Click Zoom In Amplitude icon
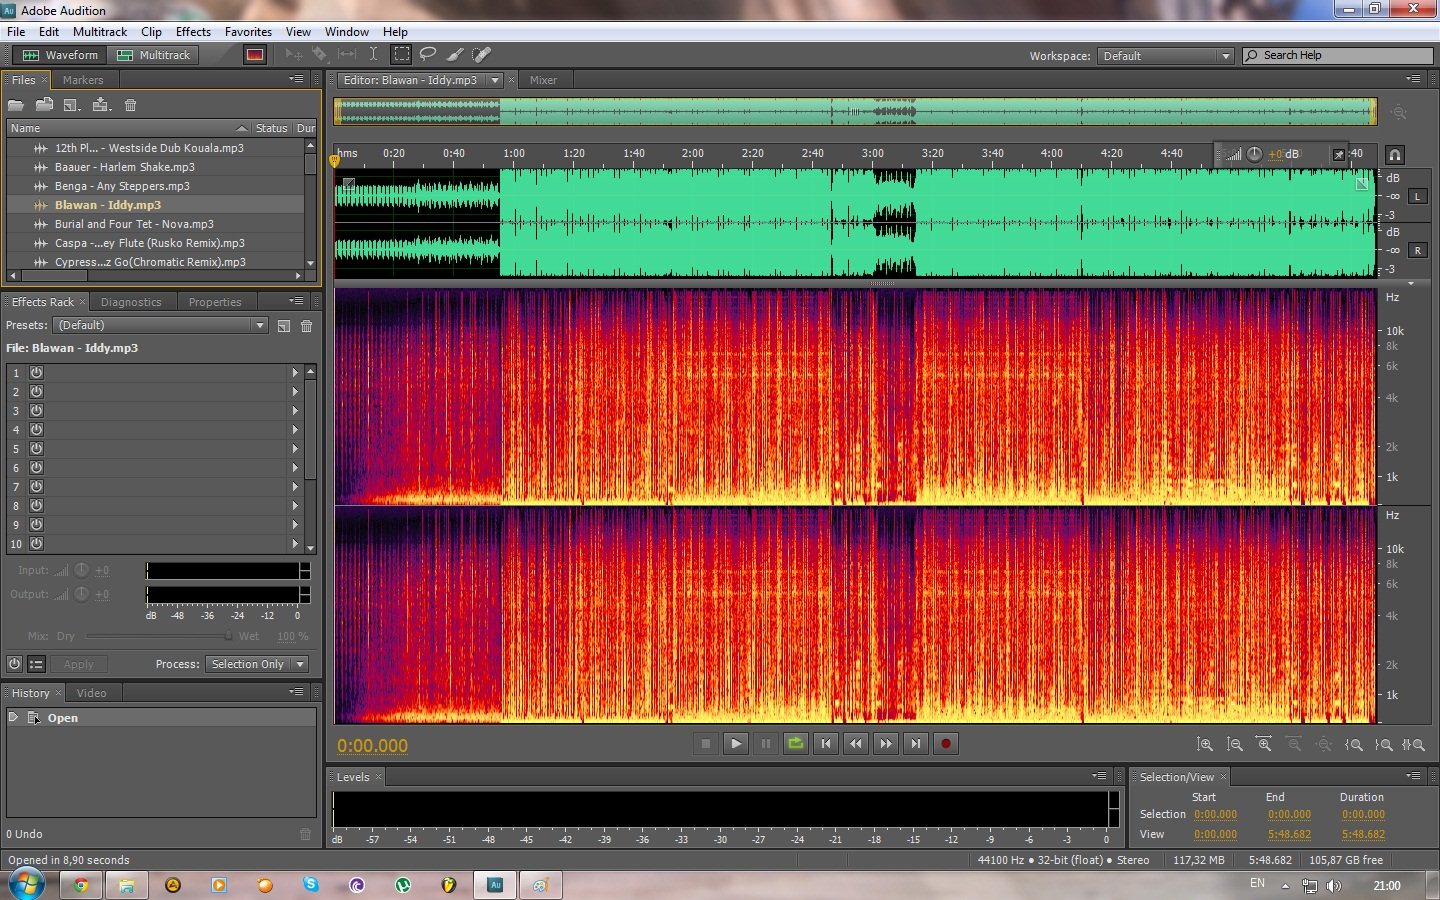The width and height of the screenshot is (1440, 900). (x=1205, y=745)
